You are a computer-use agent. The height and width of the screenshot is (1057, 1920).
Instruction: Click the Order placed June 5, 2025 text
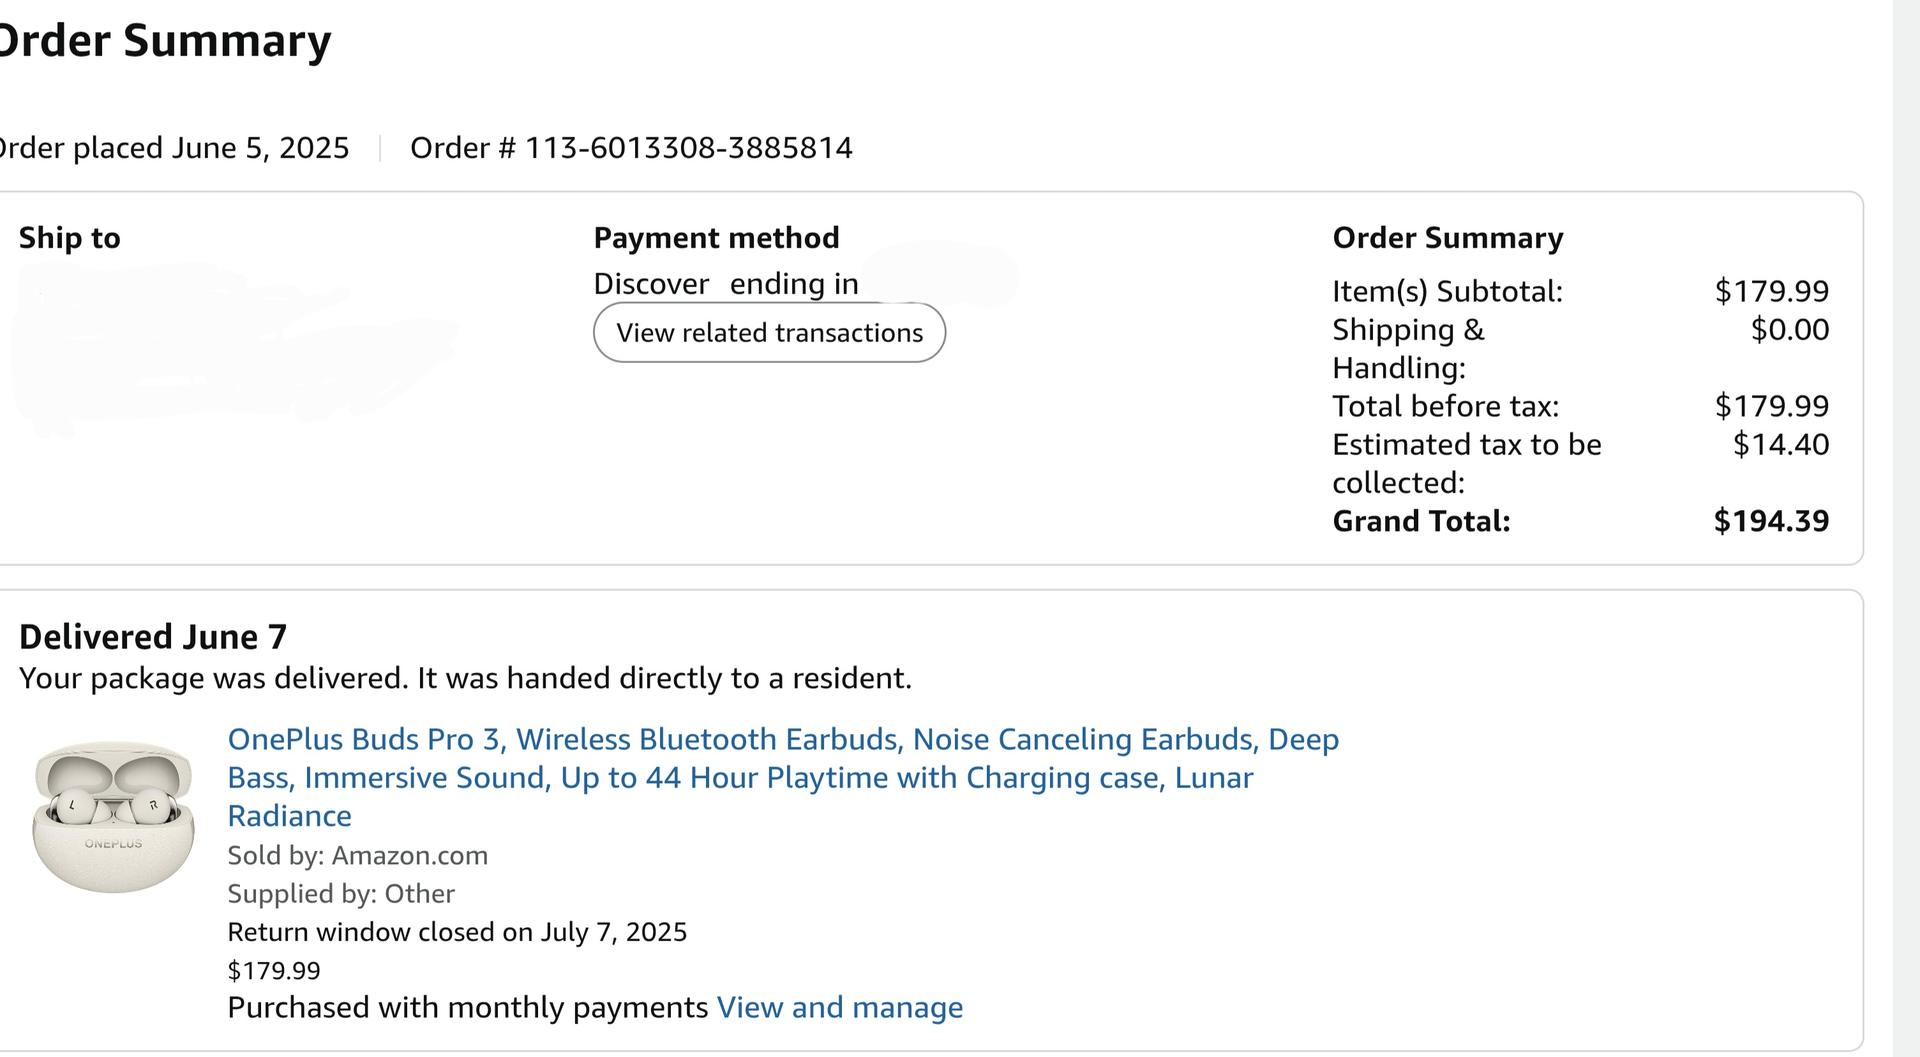click(174, 148)
